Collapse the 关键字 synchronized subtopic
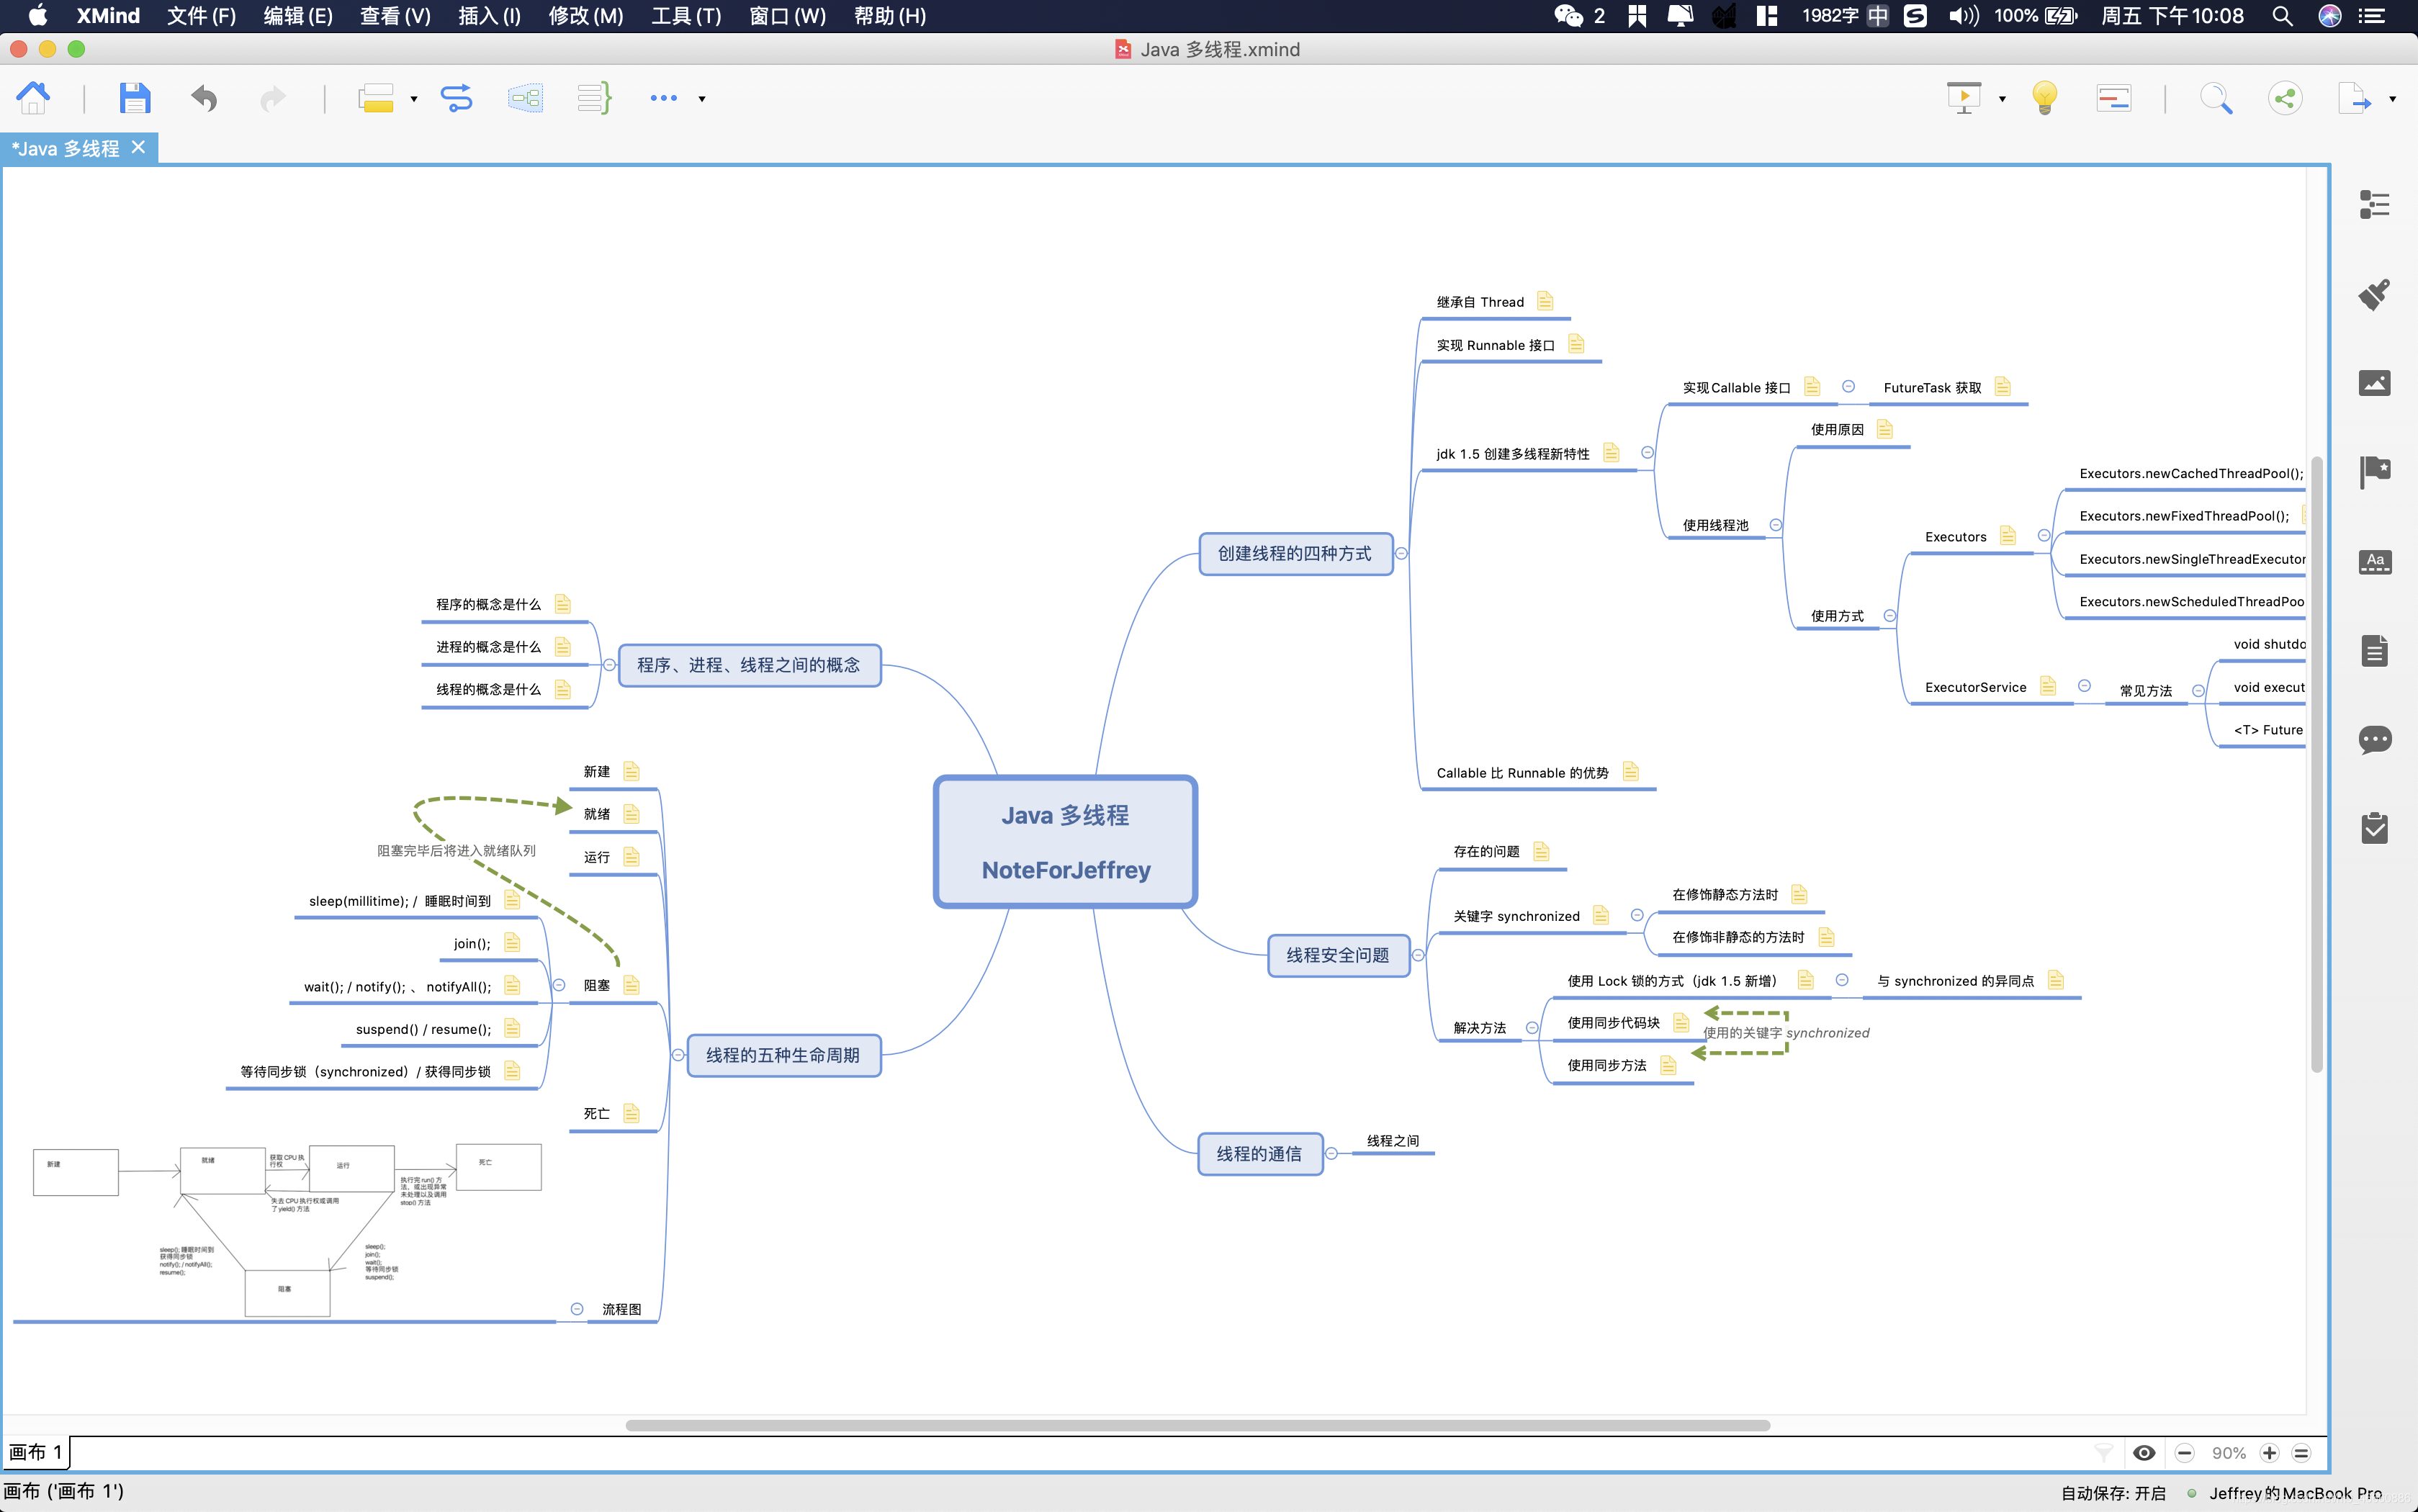Viewport: 2418px width, 1512px height. (1637, 915)
